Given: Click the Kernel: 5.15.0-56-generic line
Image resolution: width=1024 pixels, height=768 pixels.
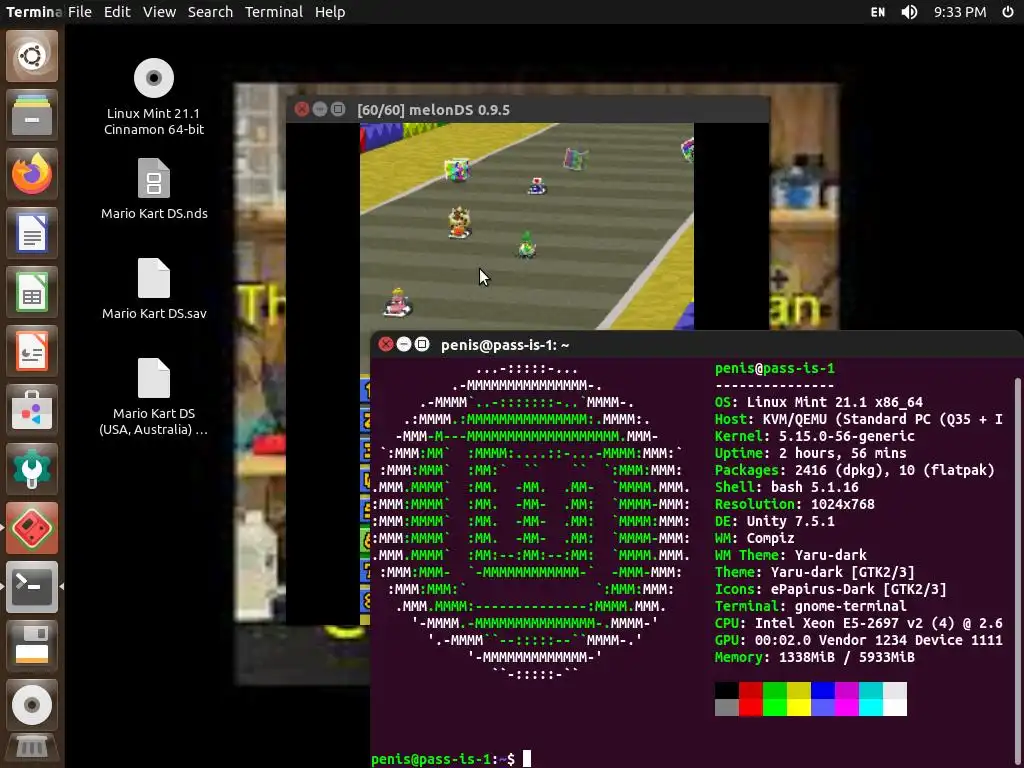Looking at the screenshot, I should [814, 436].
